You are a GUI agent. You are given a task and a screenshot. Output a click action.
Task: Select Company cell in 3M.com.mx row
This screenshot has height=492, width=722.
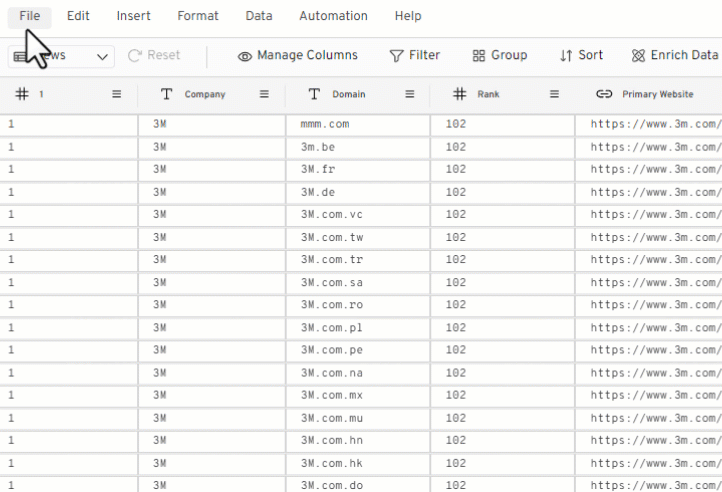(x=211, y=395)
